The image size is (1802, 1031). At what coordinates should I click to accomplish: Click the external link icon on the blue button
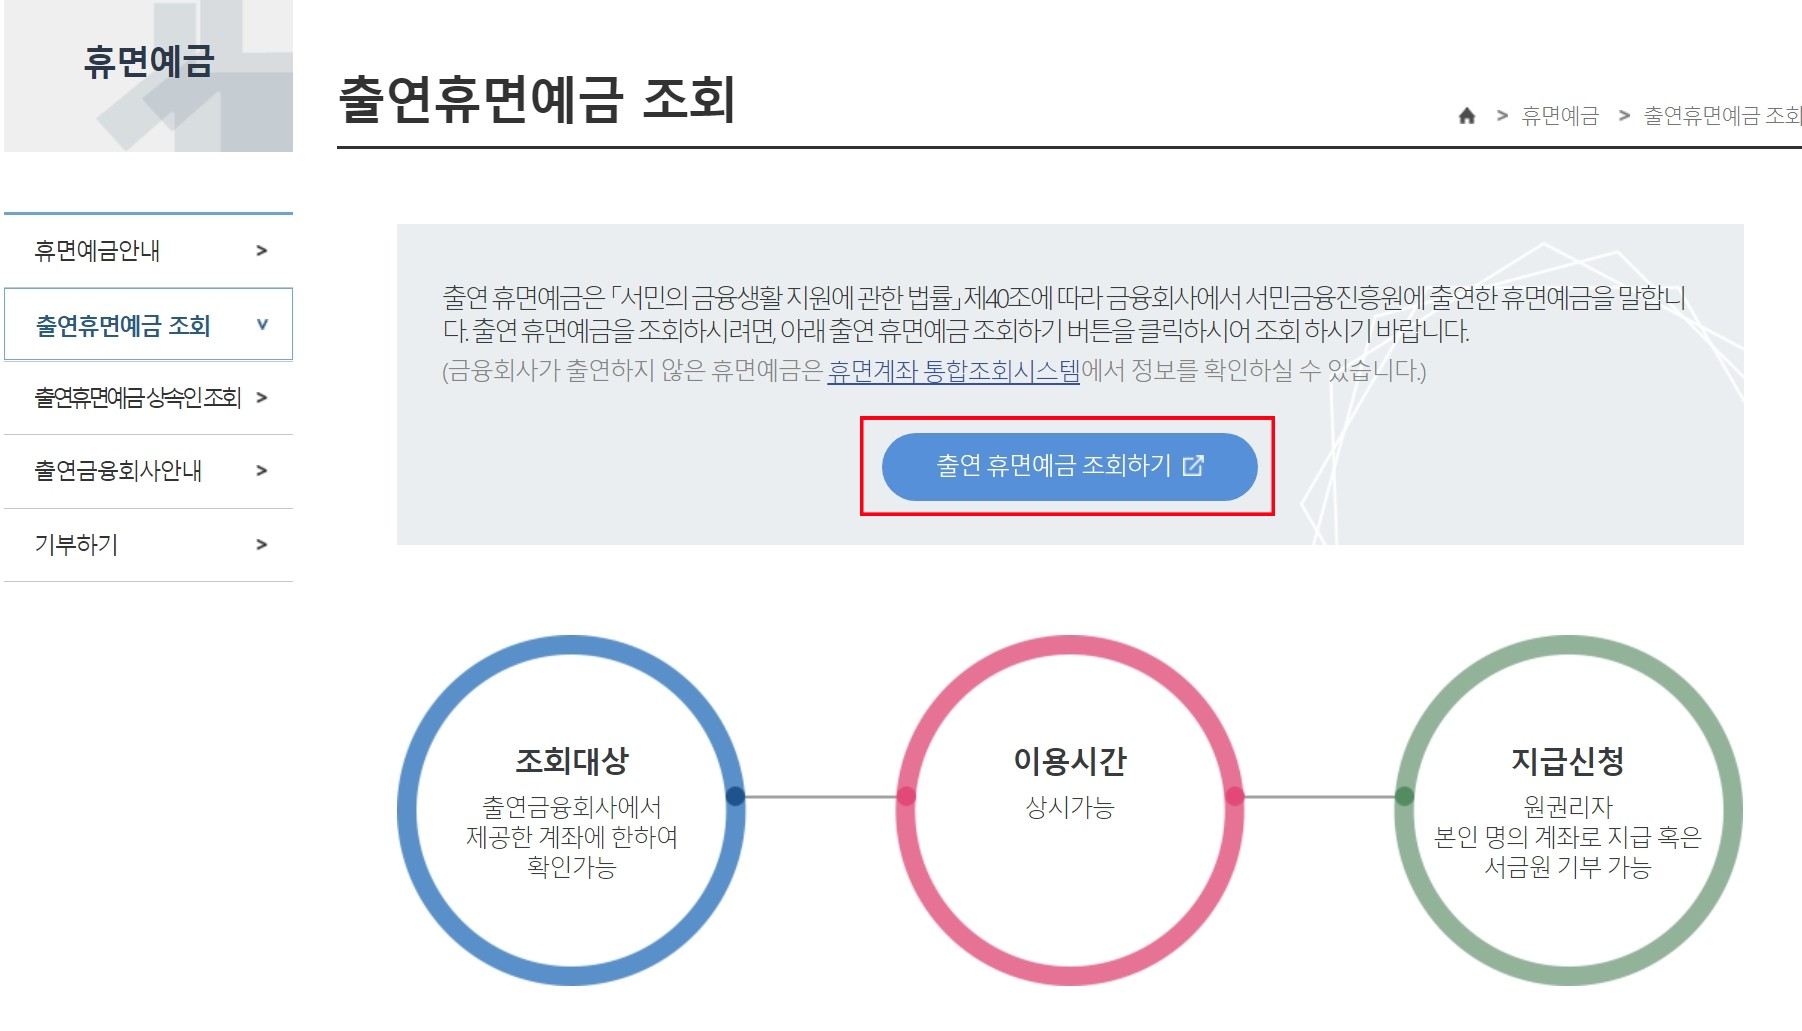(x=1194, y=466)
